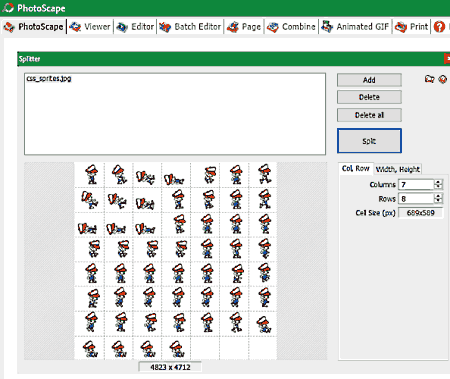This screenshot has width=450, height=379.
Task: Click the first sprite in the bottom preview row
Action: [90, 348]
